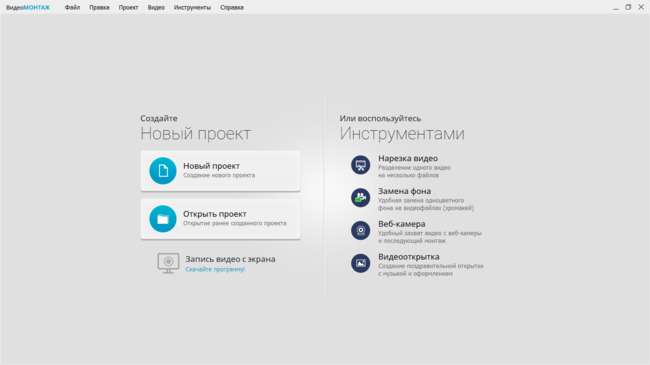The image size is (650, 365).
Task: Click the blue document icon for Новый проект
Action: [x=163, y=170]
